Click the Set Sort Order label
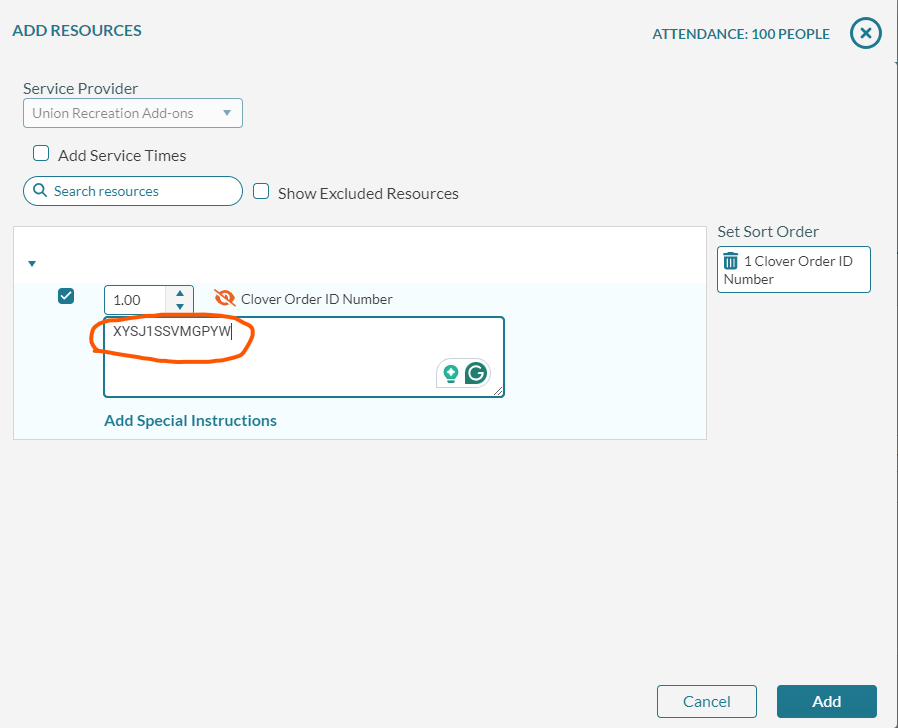Viewport: 898px width, 728px height. point(767,232)
